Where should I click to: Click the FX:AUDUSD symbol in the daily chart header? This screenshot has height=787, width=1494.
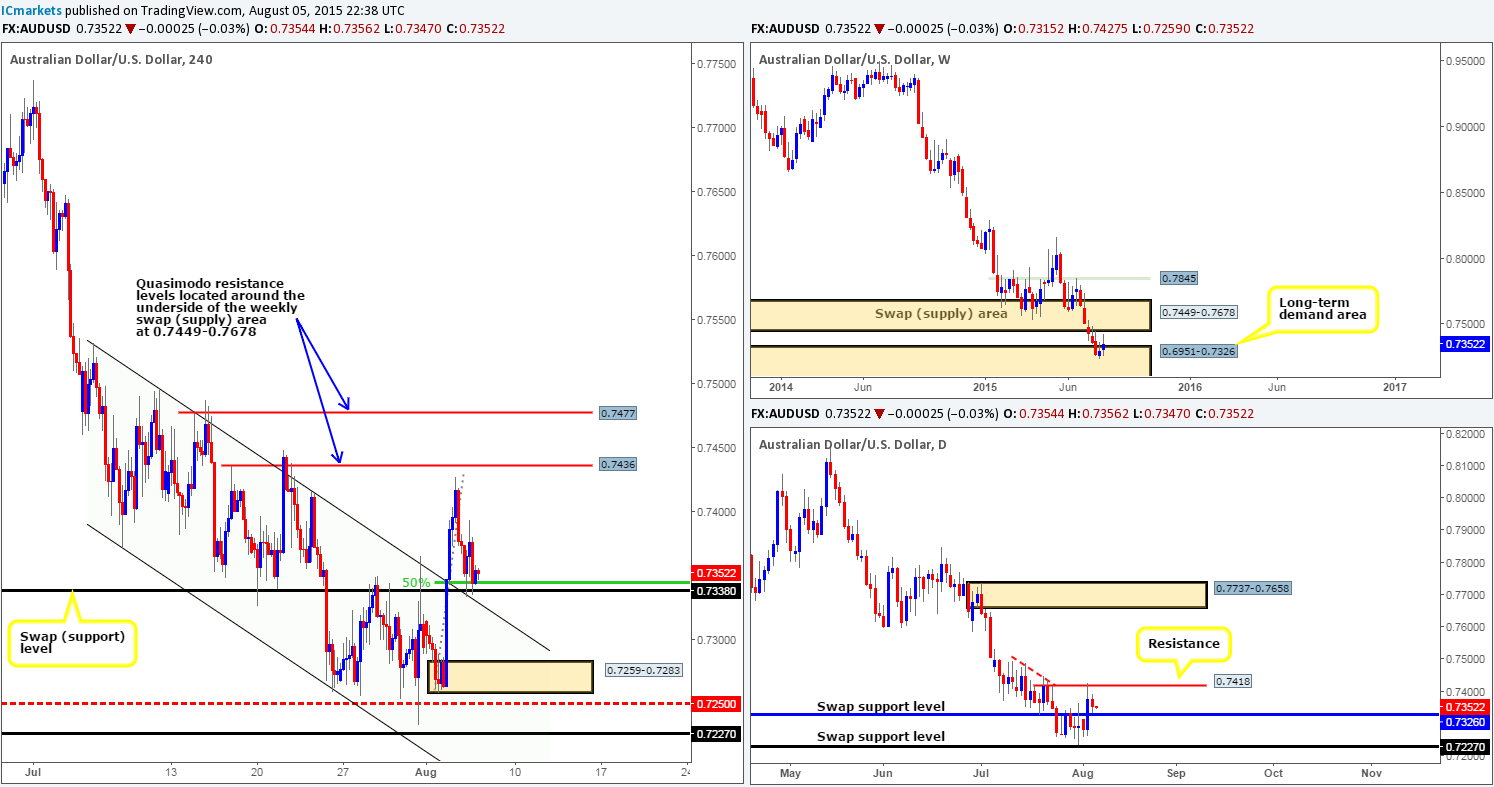click(x=784, y=413)
